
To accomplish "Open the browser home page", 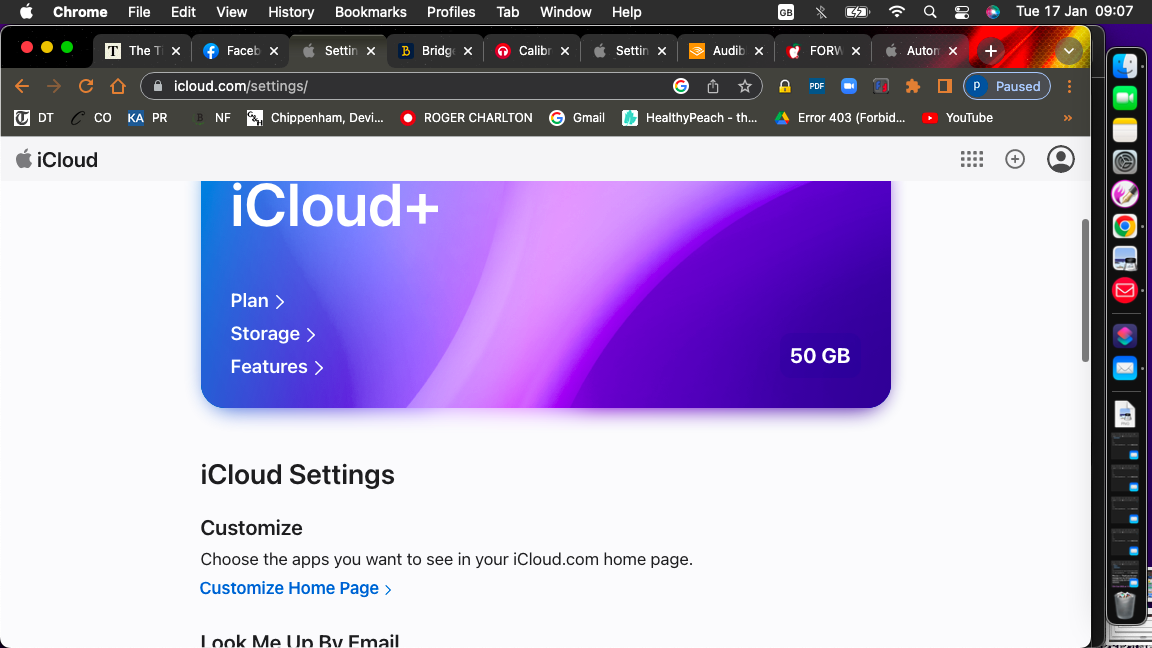I will (x=118, y=86).
